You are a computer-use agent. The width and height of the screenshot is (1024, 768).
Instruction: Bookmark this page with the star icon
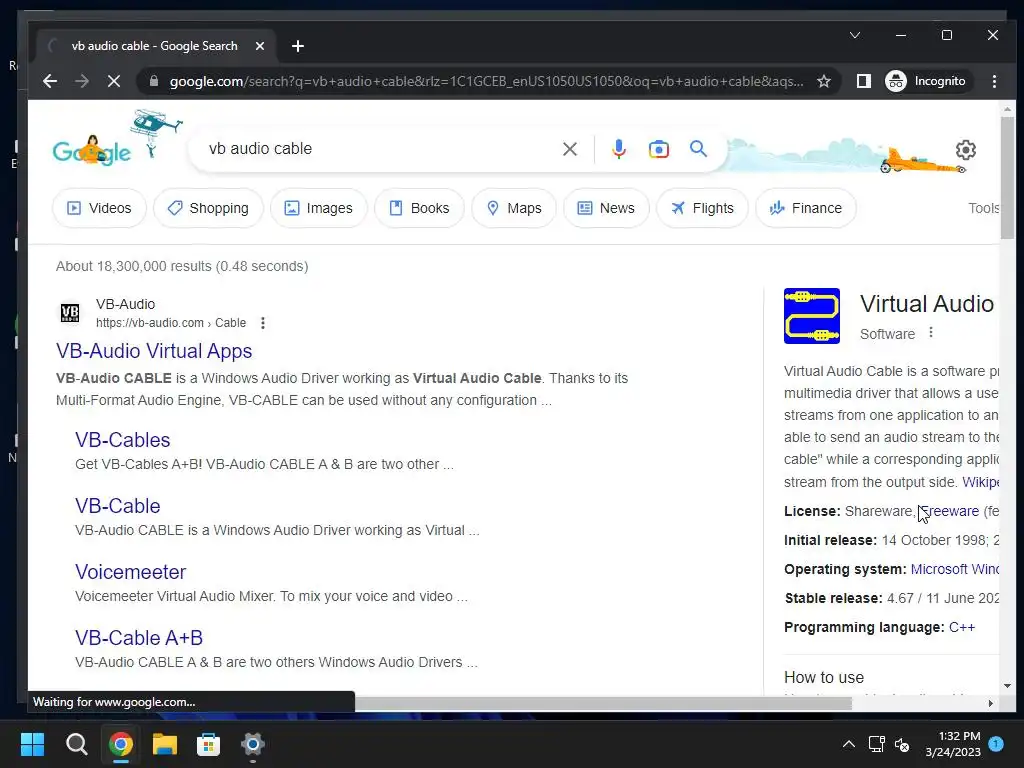click(x=824, y=81)
